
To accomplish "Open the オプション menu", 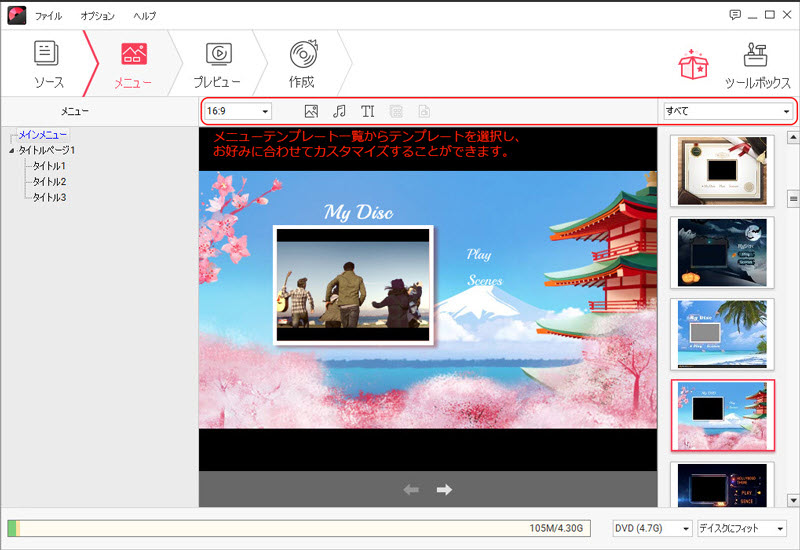I will click(98, 16).
